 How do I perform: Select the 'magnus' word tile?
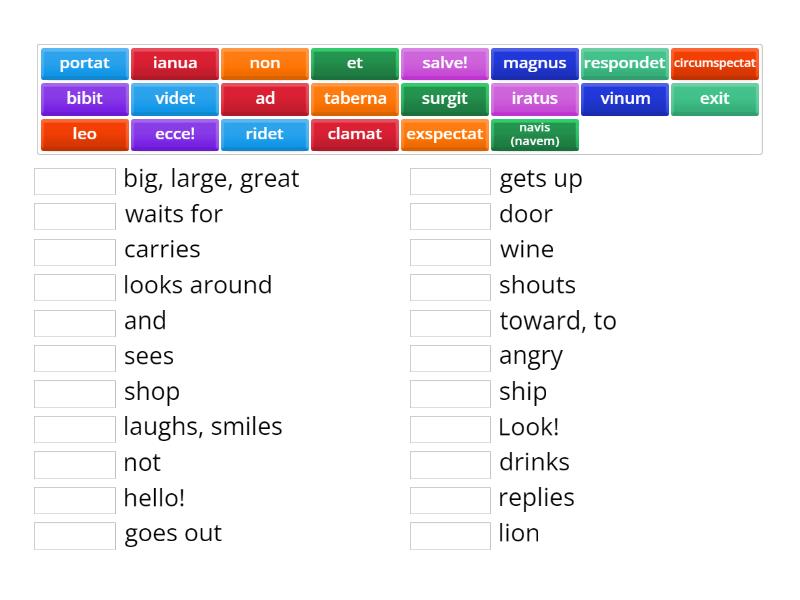click(x=535, y=62)
